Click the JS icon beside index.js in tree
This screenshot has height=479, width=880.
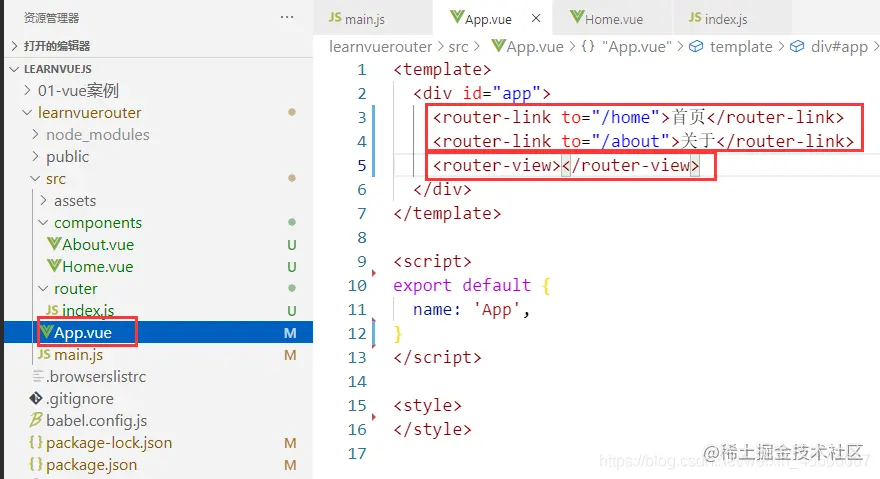click(x=52, y=310)
